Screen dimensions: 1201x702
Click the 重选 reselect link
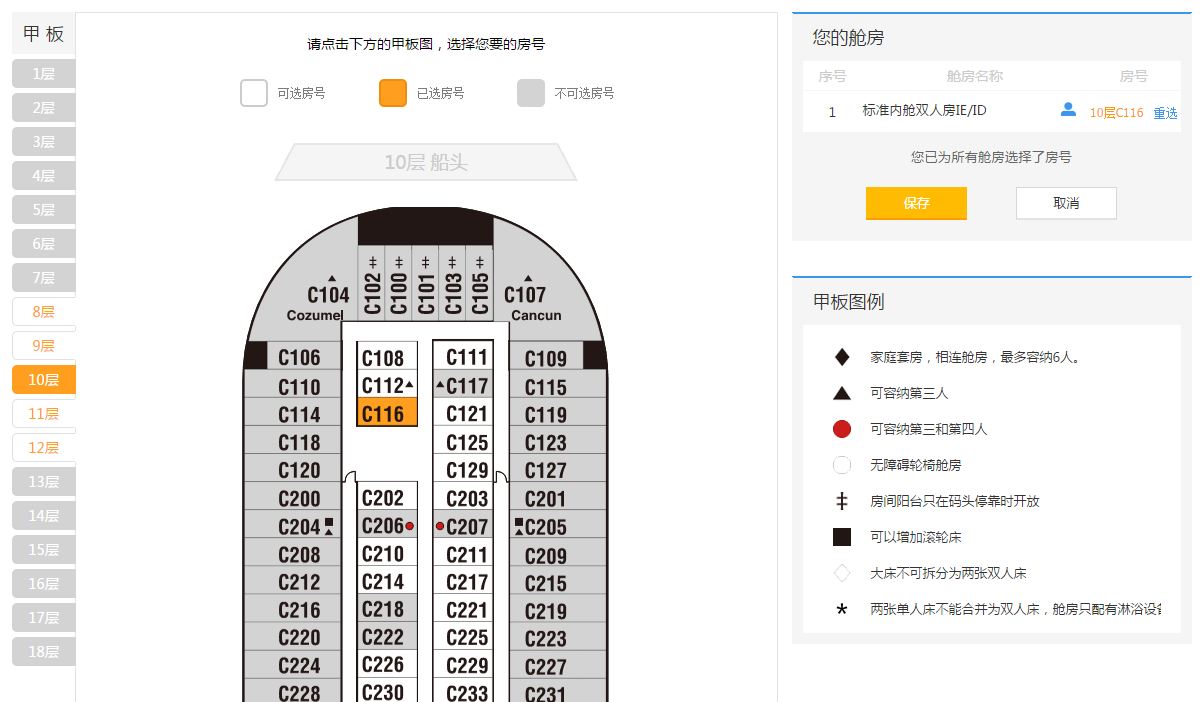pos(1165,113)
